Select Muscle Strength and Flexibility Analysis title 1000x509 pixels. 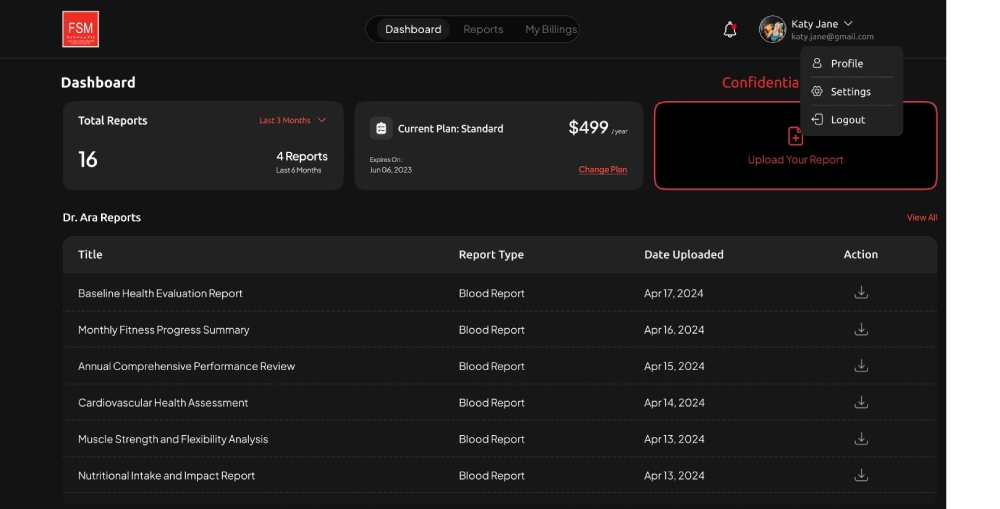[x=173, y=439]
